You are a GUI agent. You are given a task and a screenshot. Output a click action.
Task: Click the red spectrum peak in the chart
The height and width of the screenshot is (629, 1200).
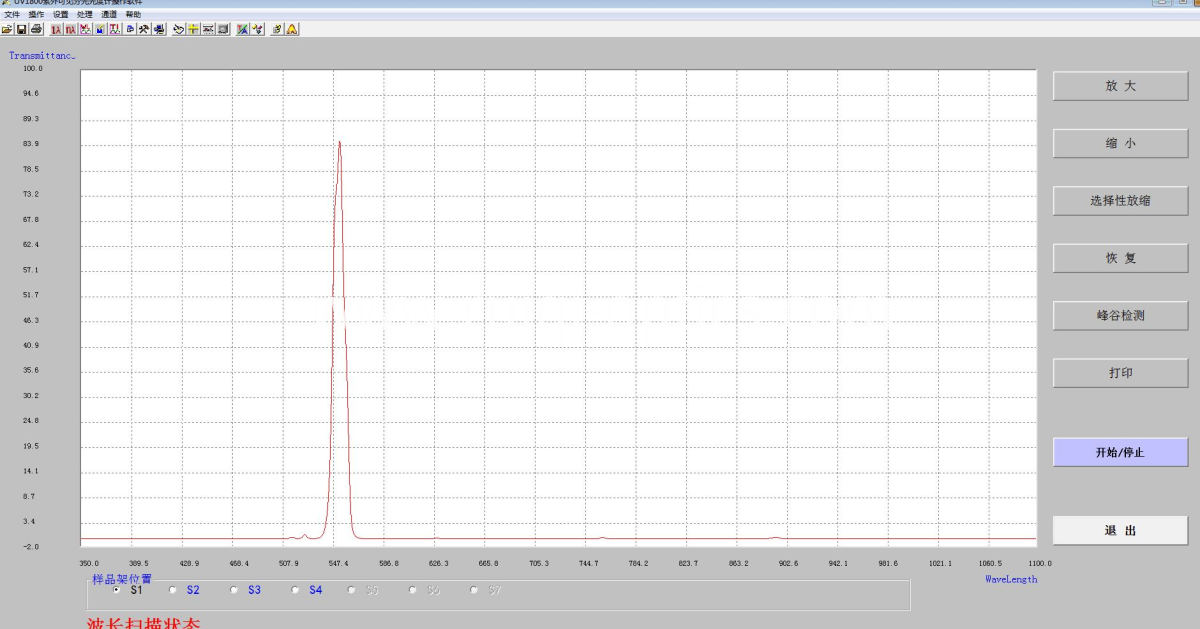point(339,143)
